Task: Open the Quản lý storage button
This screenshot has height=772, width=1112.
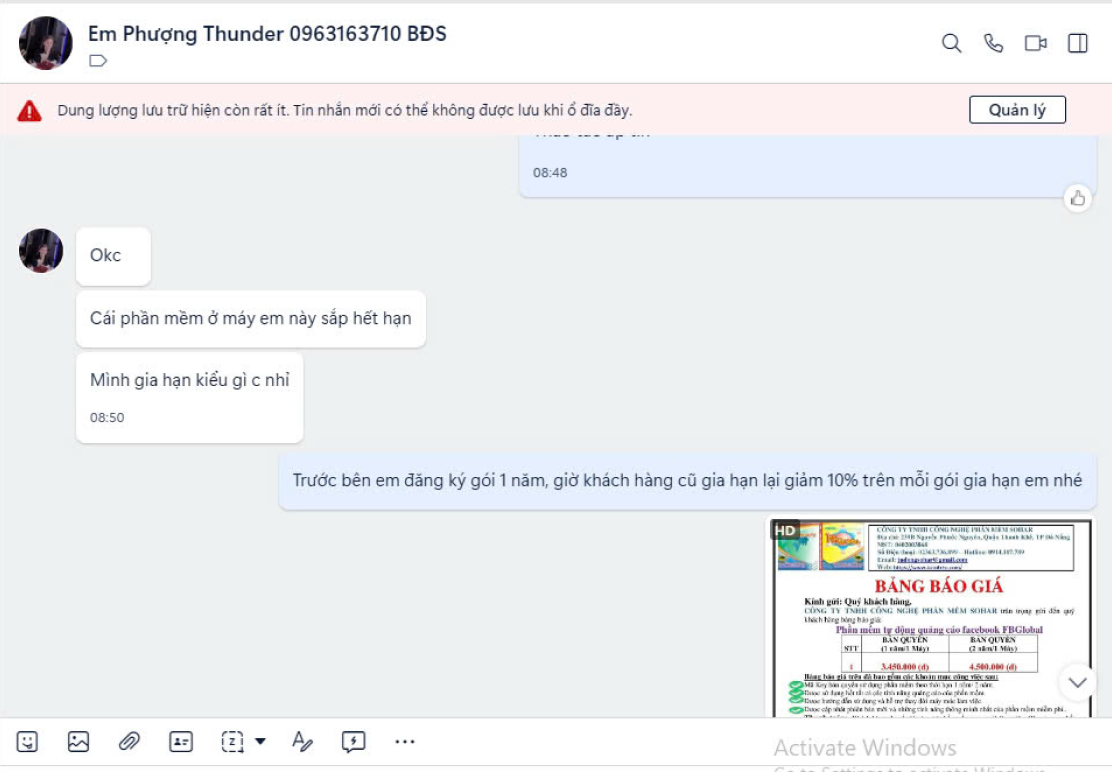Action: click(1017, 110)
